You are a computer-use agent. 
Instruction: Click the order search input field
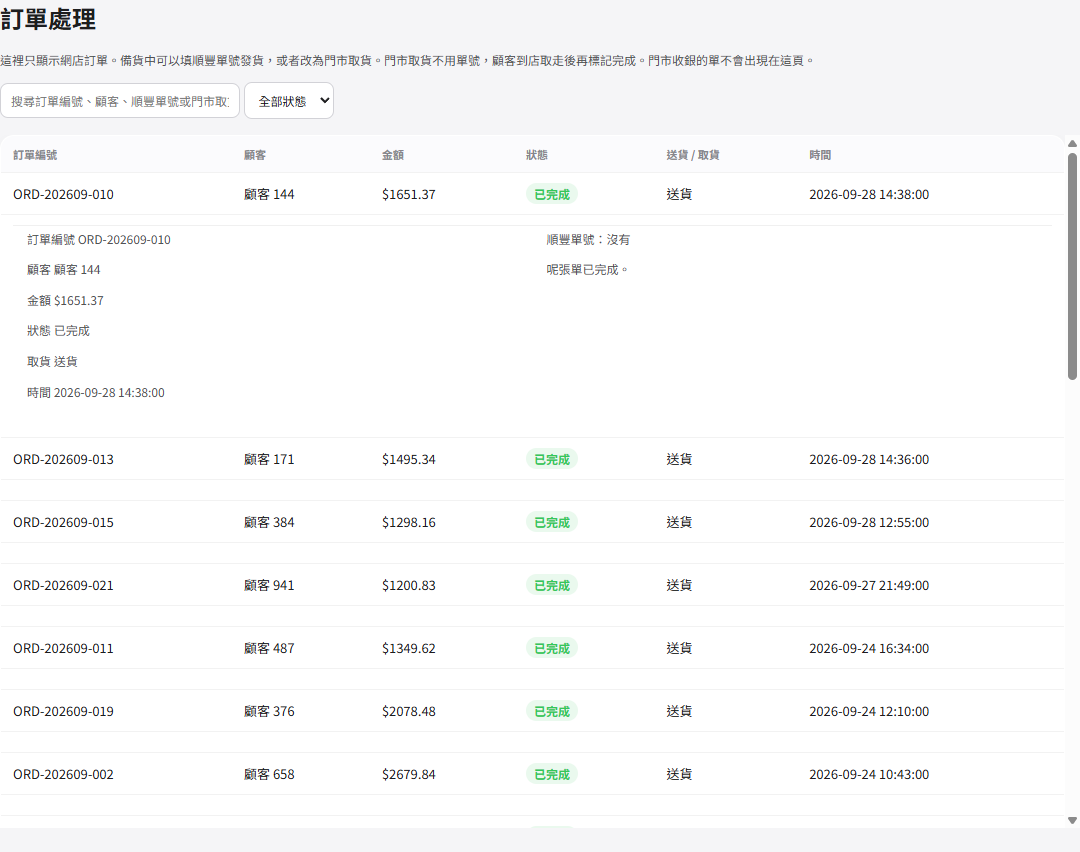pos(120,101)
